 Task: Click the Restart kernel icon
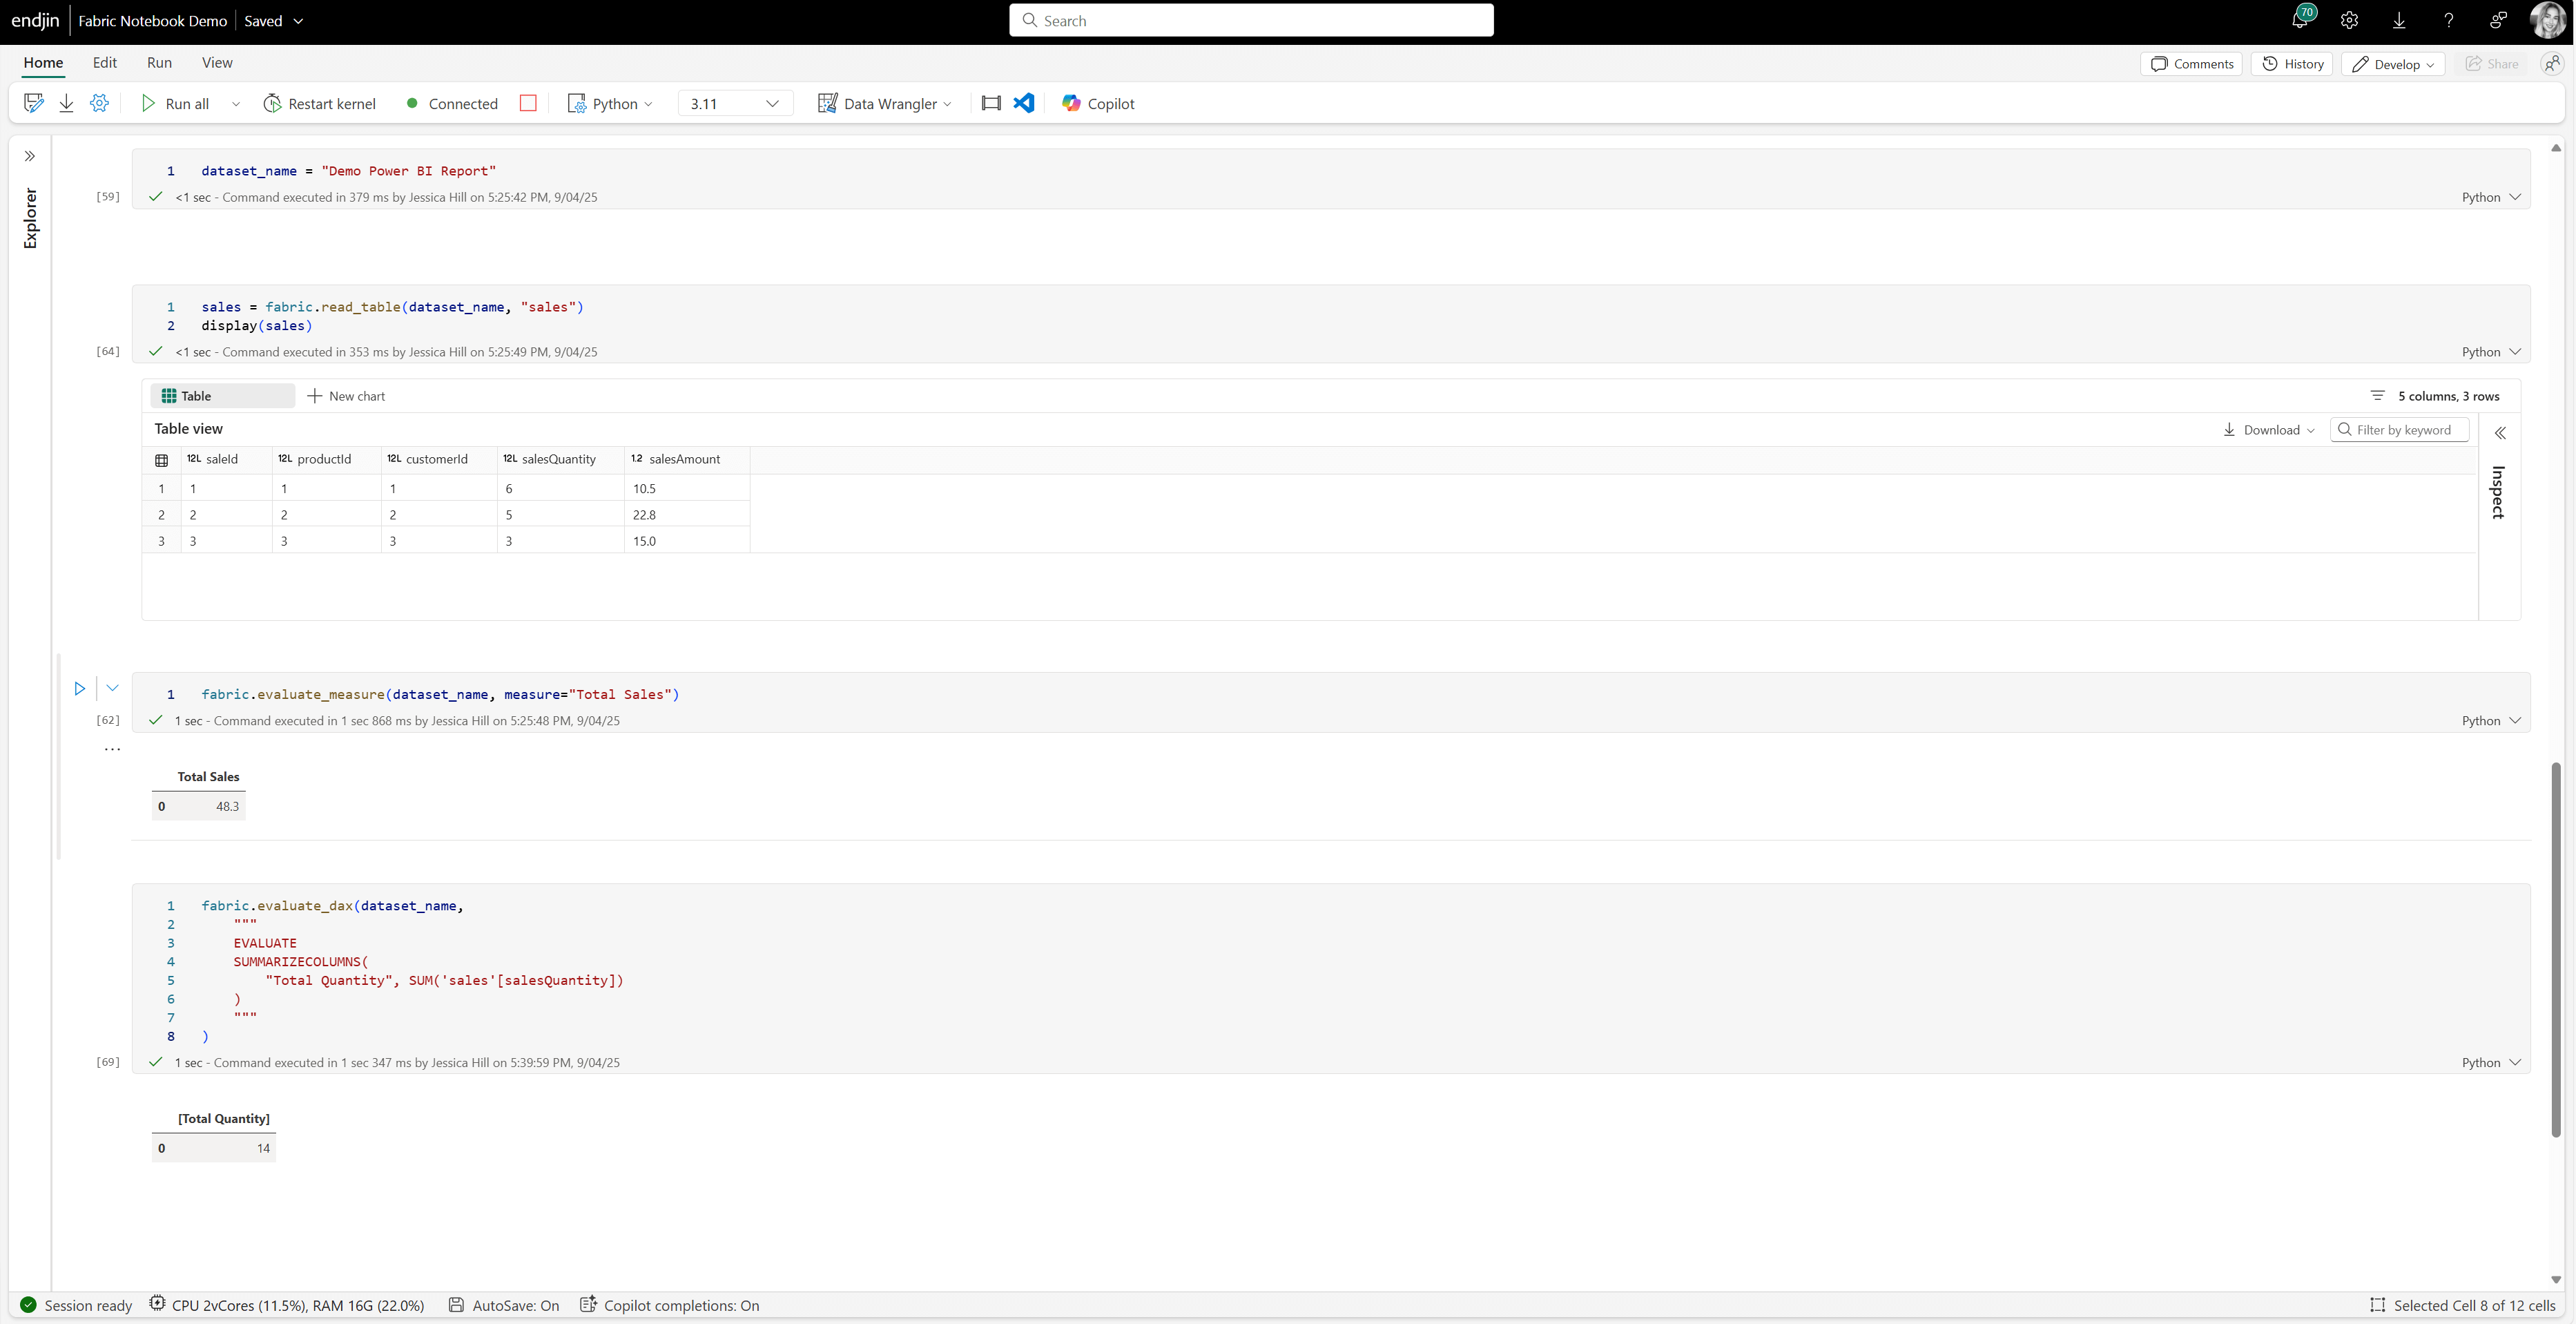[x=272, y=103]
